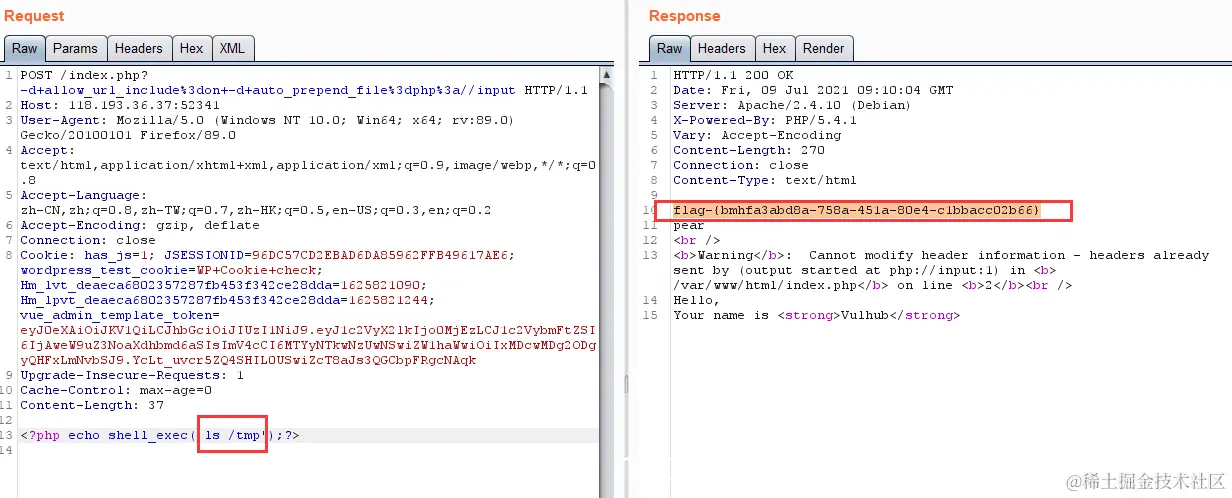1232x498 pixels.
Task: Open the Request Hex tab
Action: click(x=191, y=48)
